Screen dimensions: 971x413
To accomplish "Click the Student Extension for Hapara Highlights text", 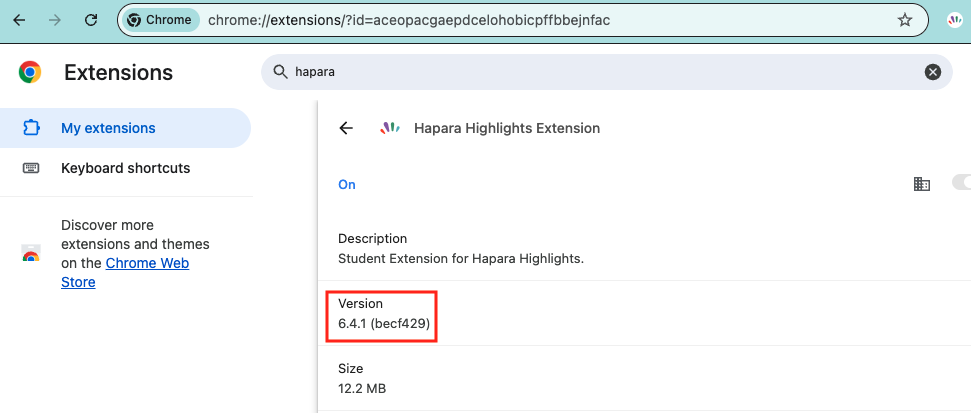I will [x=461, y=259].
